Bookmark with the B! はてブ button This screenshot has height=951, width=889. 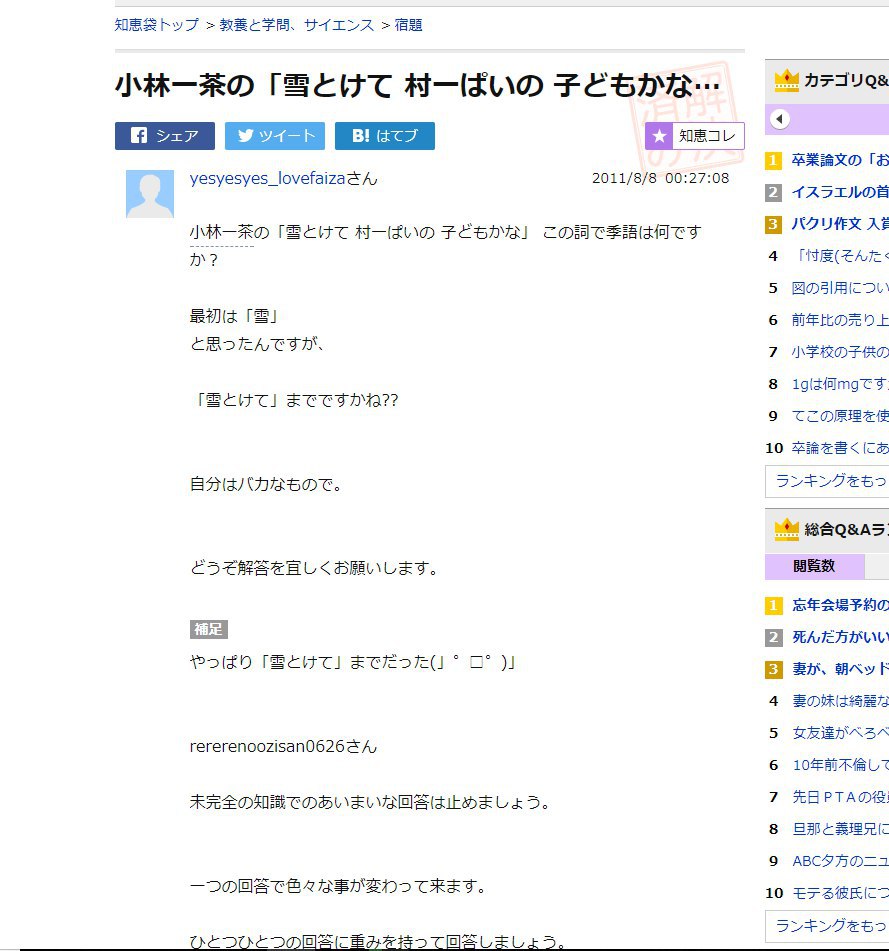click(384, 136)
